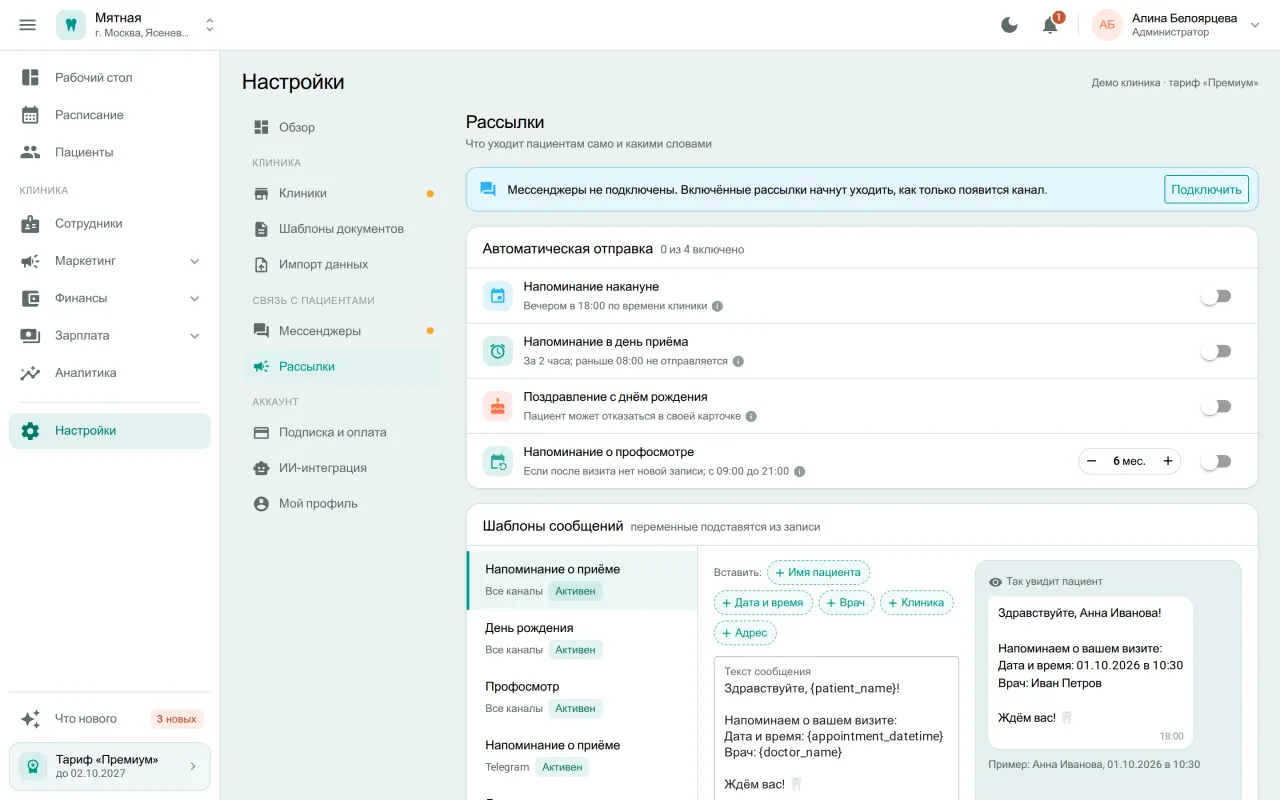Turn on Поздравление с днём рождения switch
This screenshot has height=800, width=1280.
(1216, 406)
